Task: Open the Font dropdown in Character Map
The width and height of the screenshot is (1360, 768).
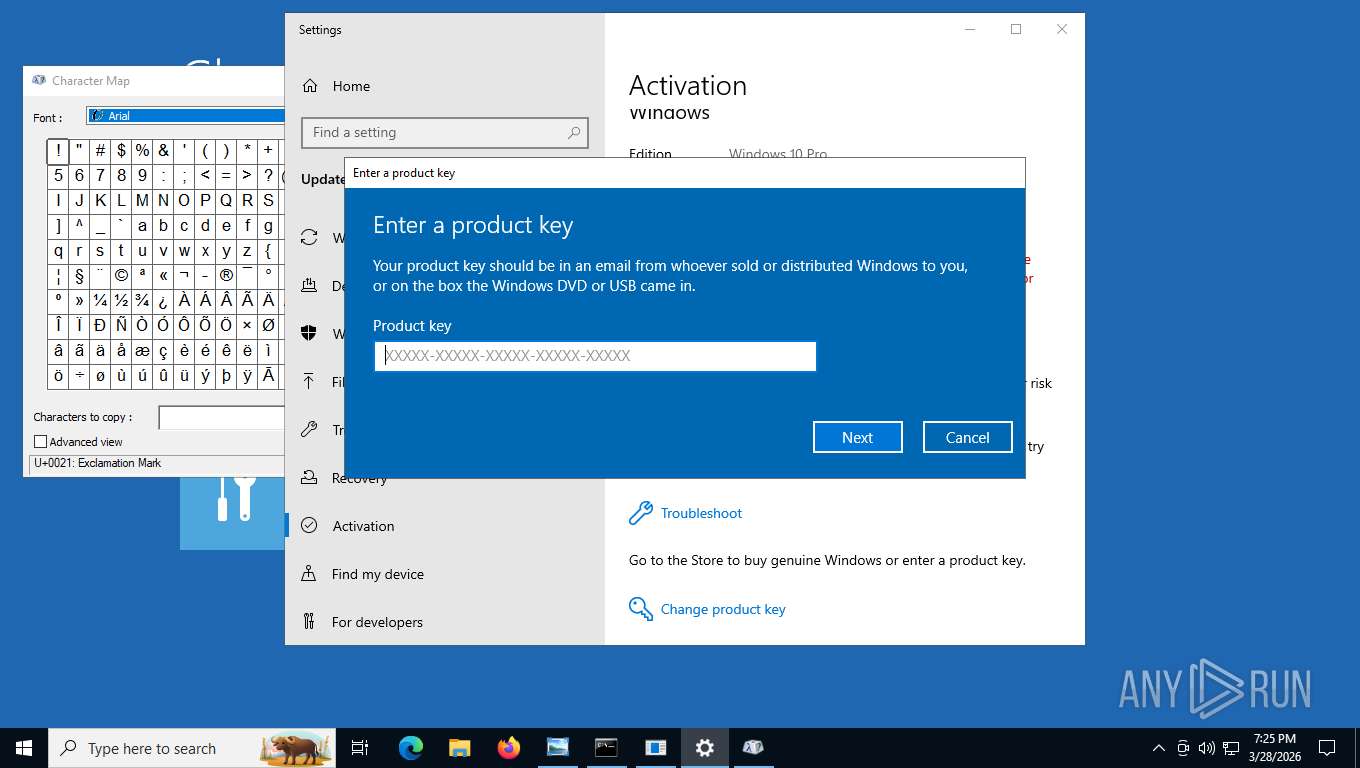Action: (186, 116)
